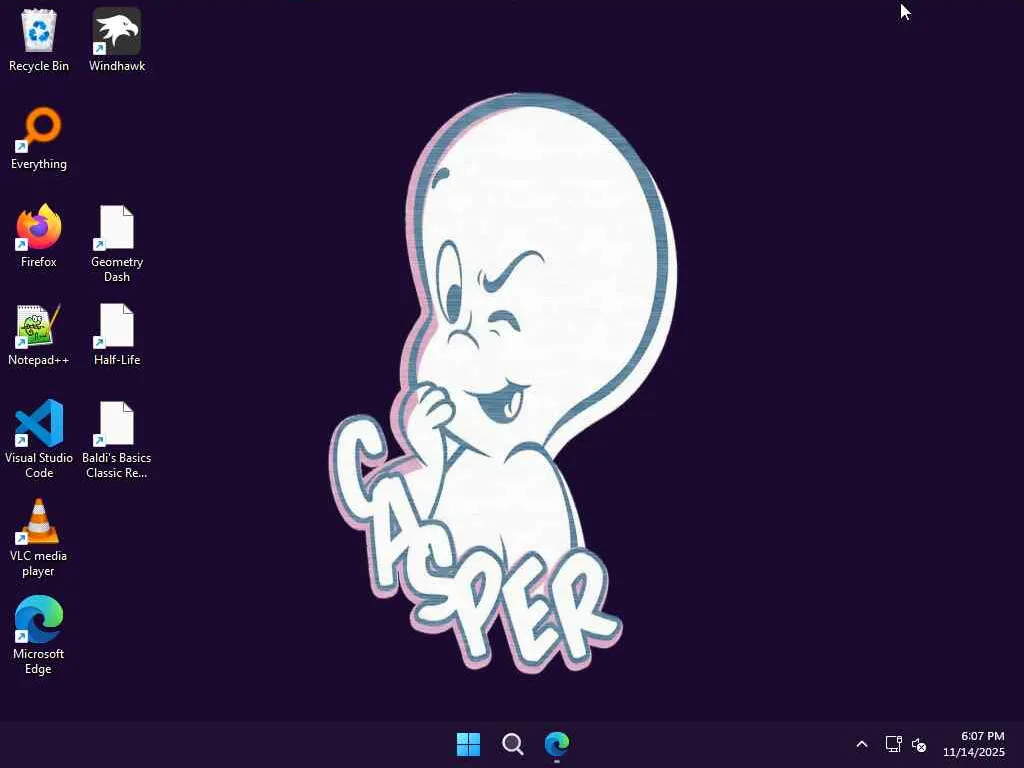
Task: Click the "Recycle Bin" label text
Action: coord(39,66)
